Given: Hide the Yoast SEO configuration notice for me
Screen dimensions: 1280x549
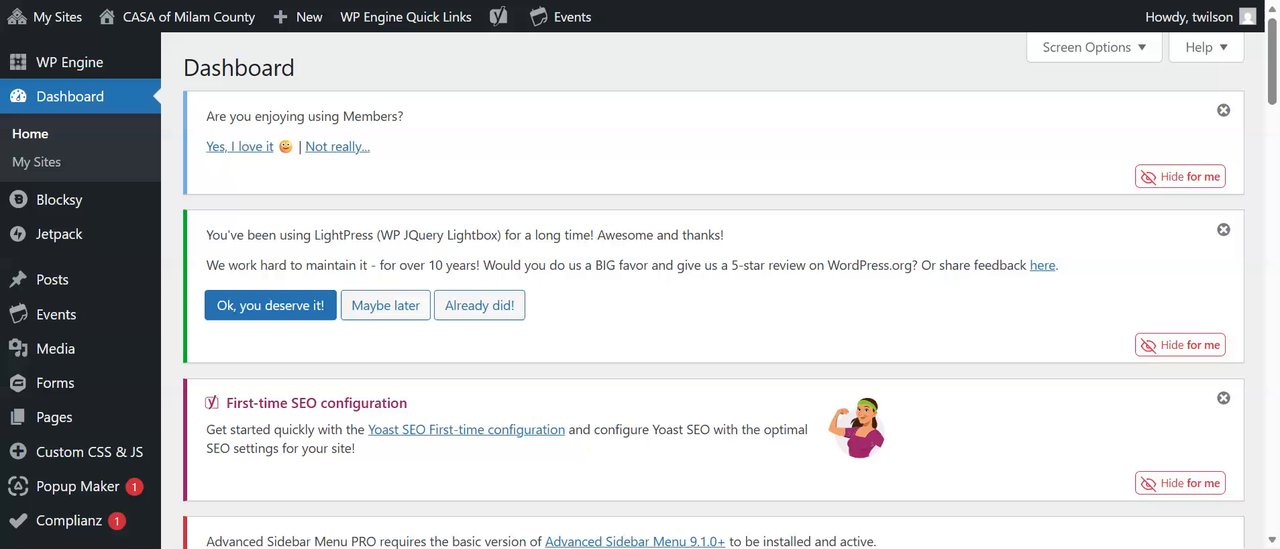Looking at the screenshot, I should click(x=1180, y=483).
